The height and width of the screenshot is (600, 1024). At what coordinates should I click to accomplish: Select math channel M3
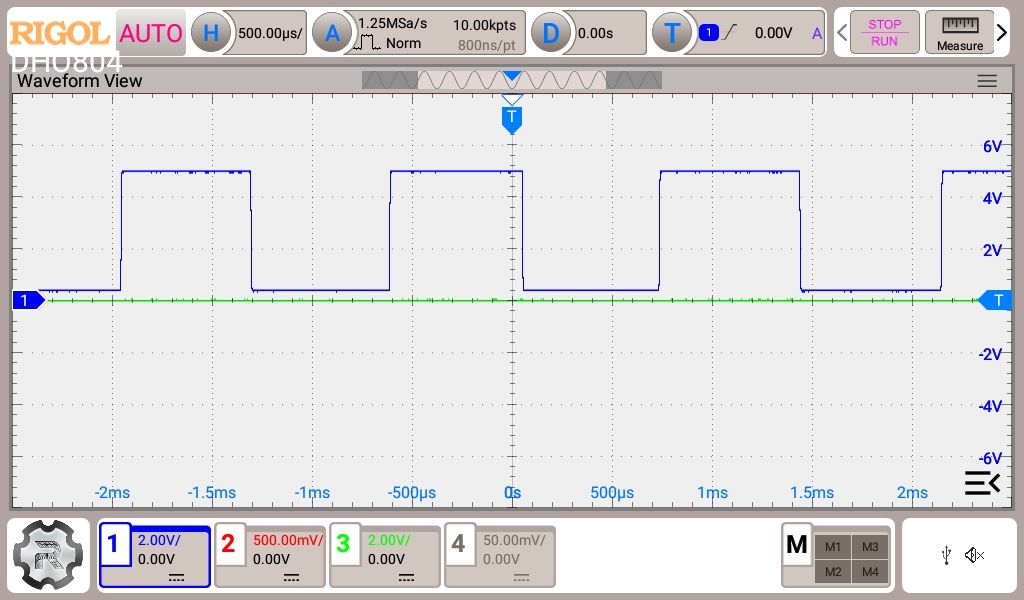coord(870,546)
